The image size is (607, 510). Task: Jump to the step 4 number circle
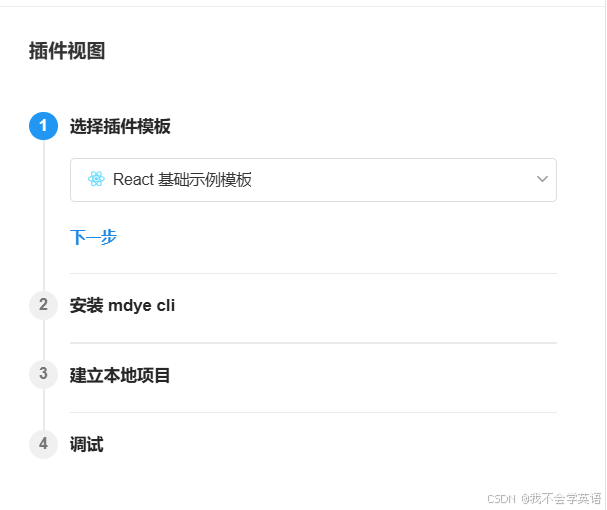(x=43, y=444)
